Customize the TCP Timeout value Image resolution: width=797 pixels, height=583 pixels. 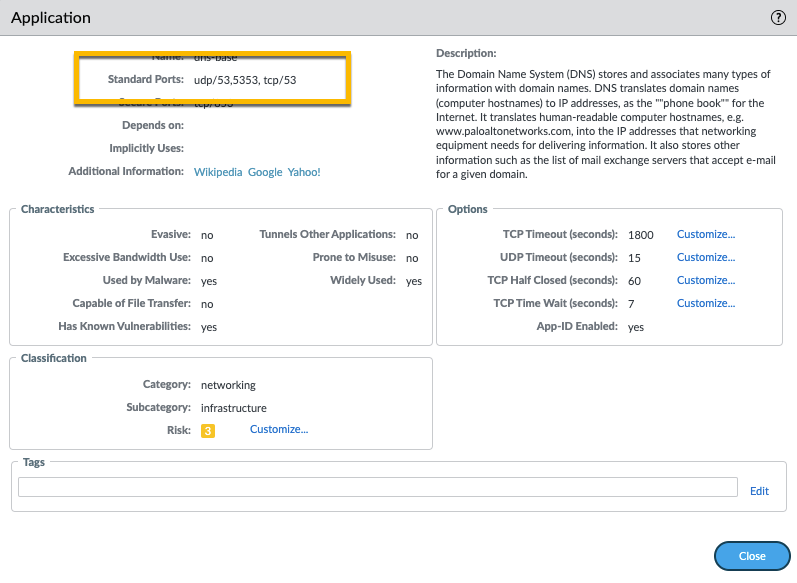706,234
